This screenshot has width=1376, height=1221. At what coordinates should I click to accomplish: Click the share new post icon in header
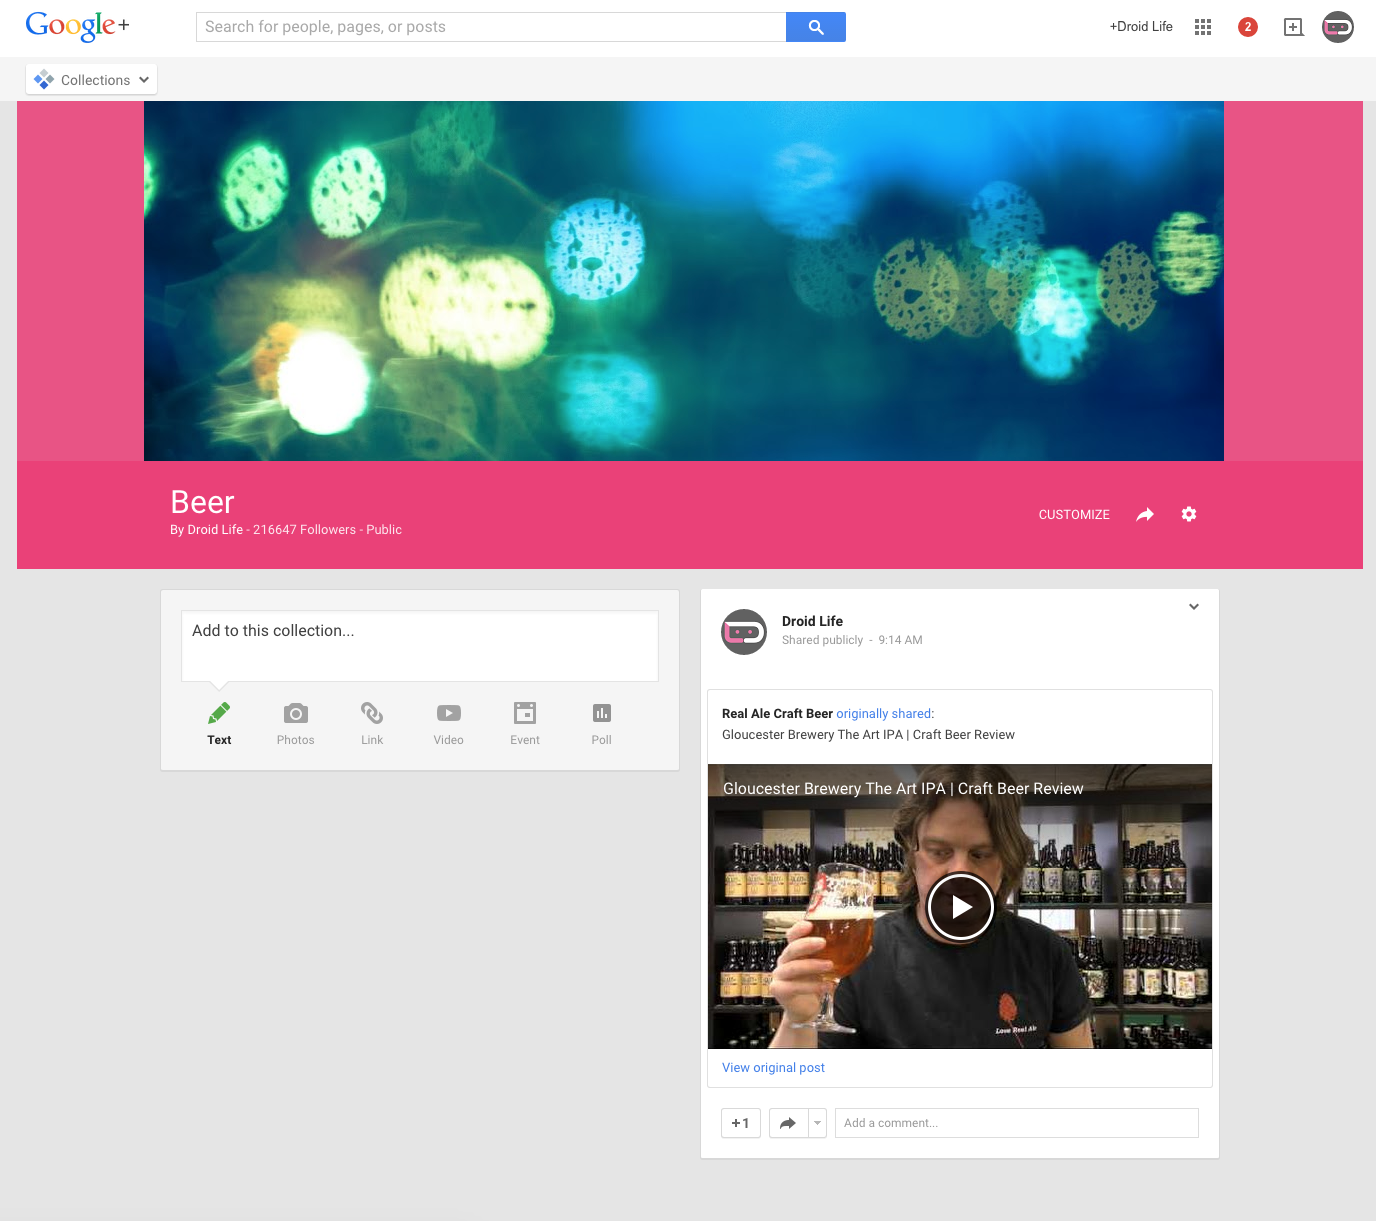(1293, 27)
